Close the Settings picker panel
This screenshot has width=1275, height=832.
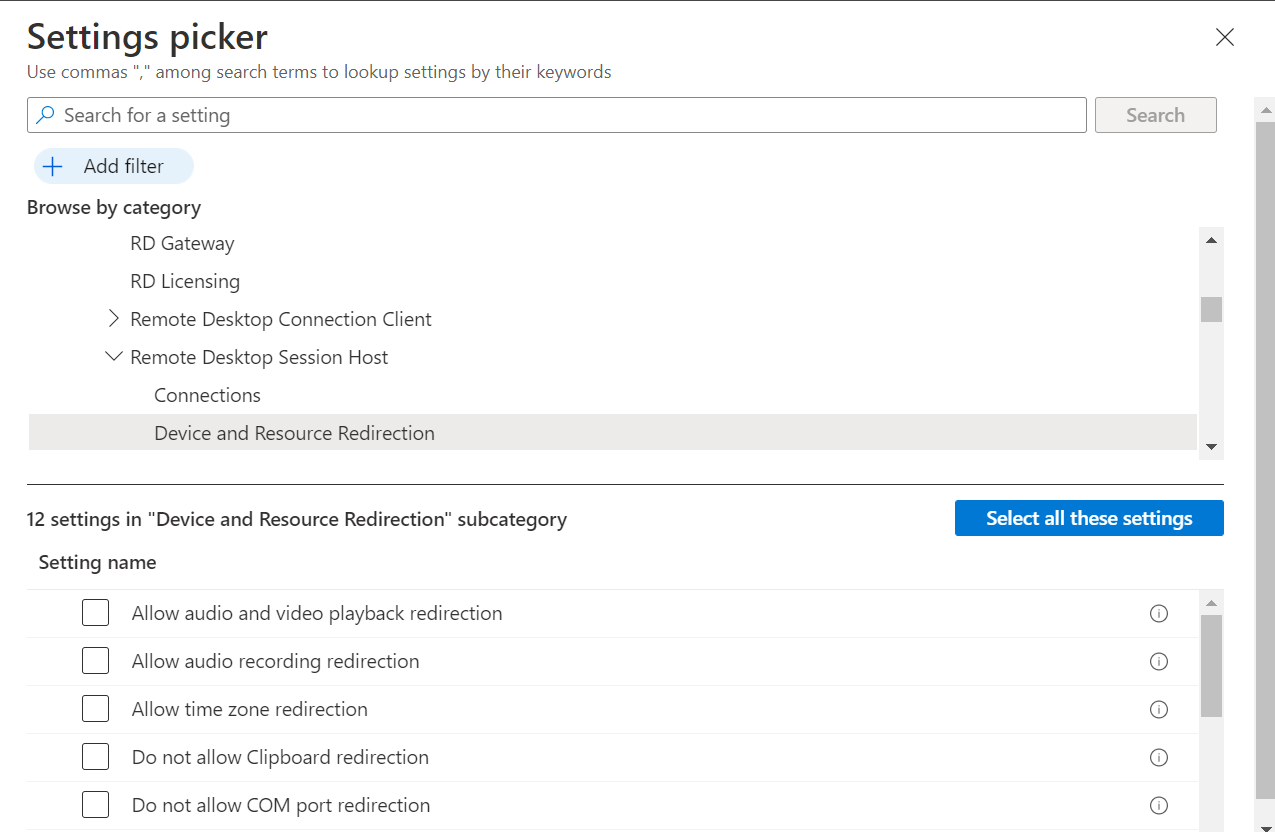tap(1224, 38)
